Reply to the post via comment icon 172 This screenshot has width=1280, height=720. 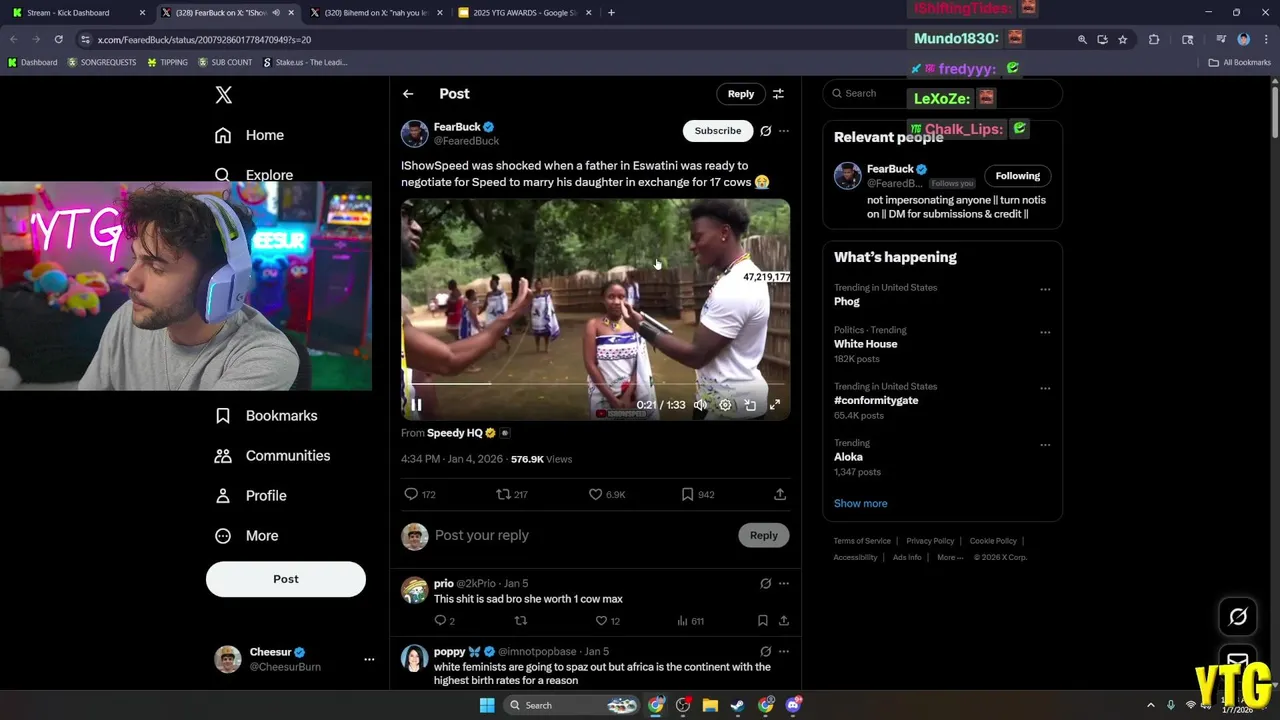[x=419, y=494]
